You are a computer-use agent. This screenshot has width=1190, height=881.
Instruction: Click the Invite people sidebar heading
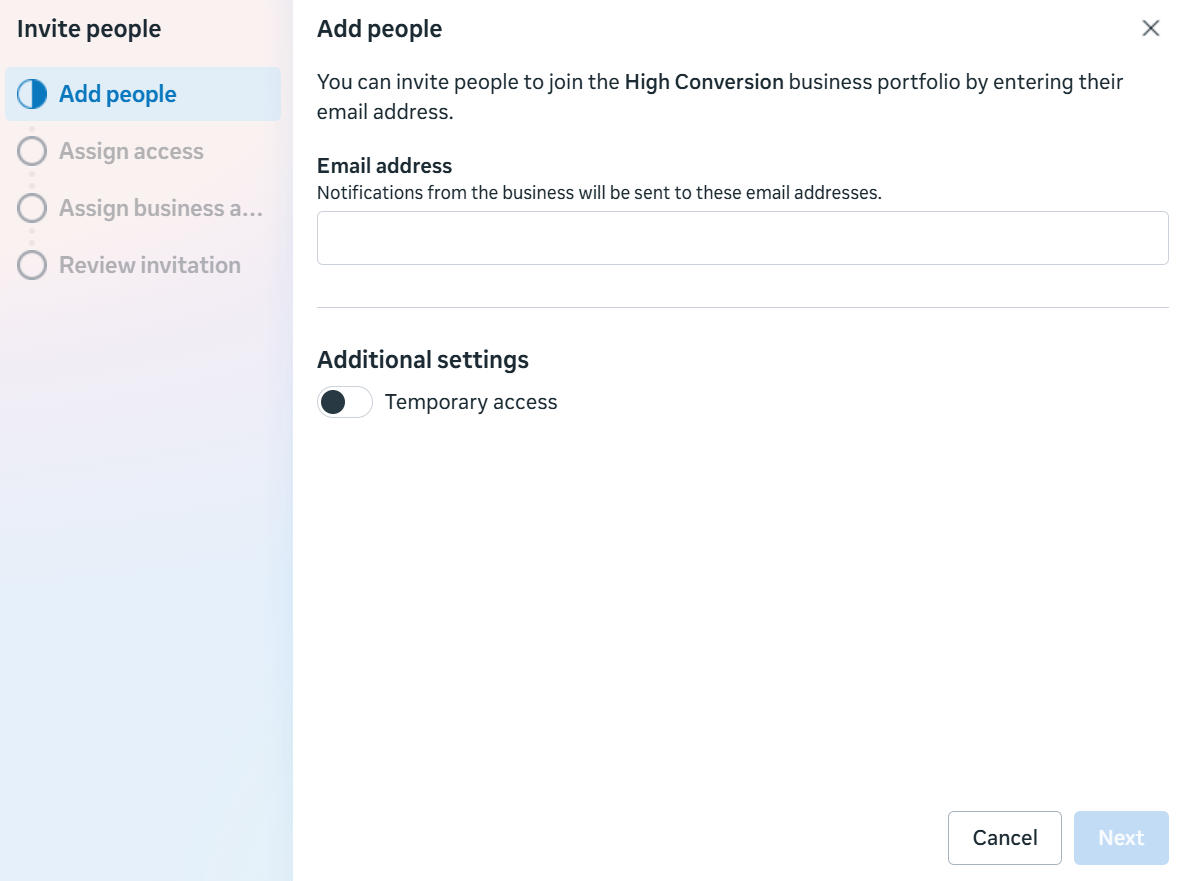pos(89,29)
